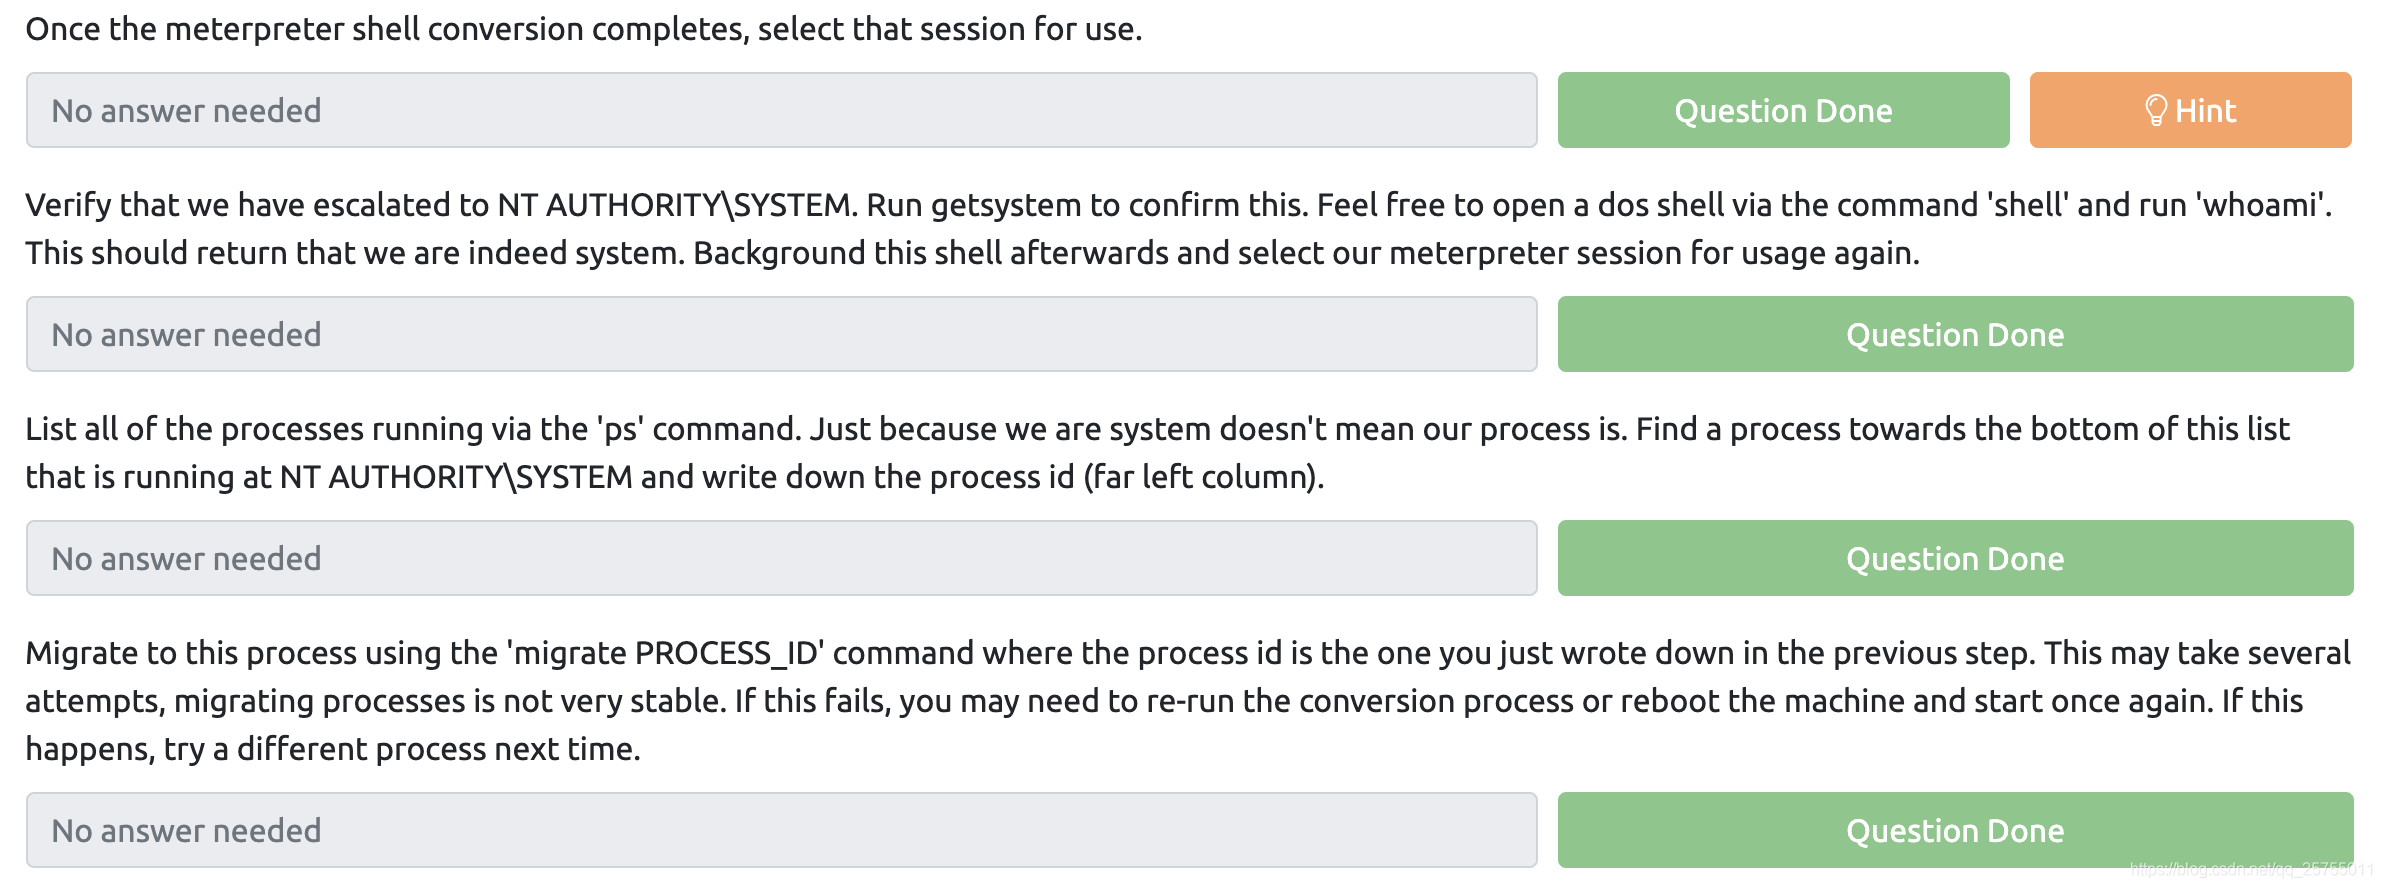Select the answer field below the NT AUTHORITY\SYSTEM verification question
This screenshot has width=2382, height=888.
point(781,334)
